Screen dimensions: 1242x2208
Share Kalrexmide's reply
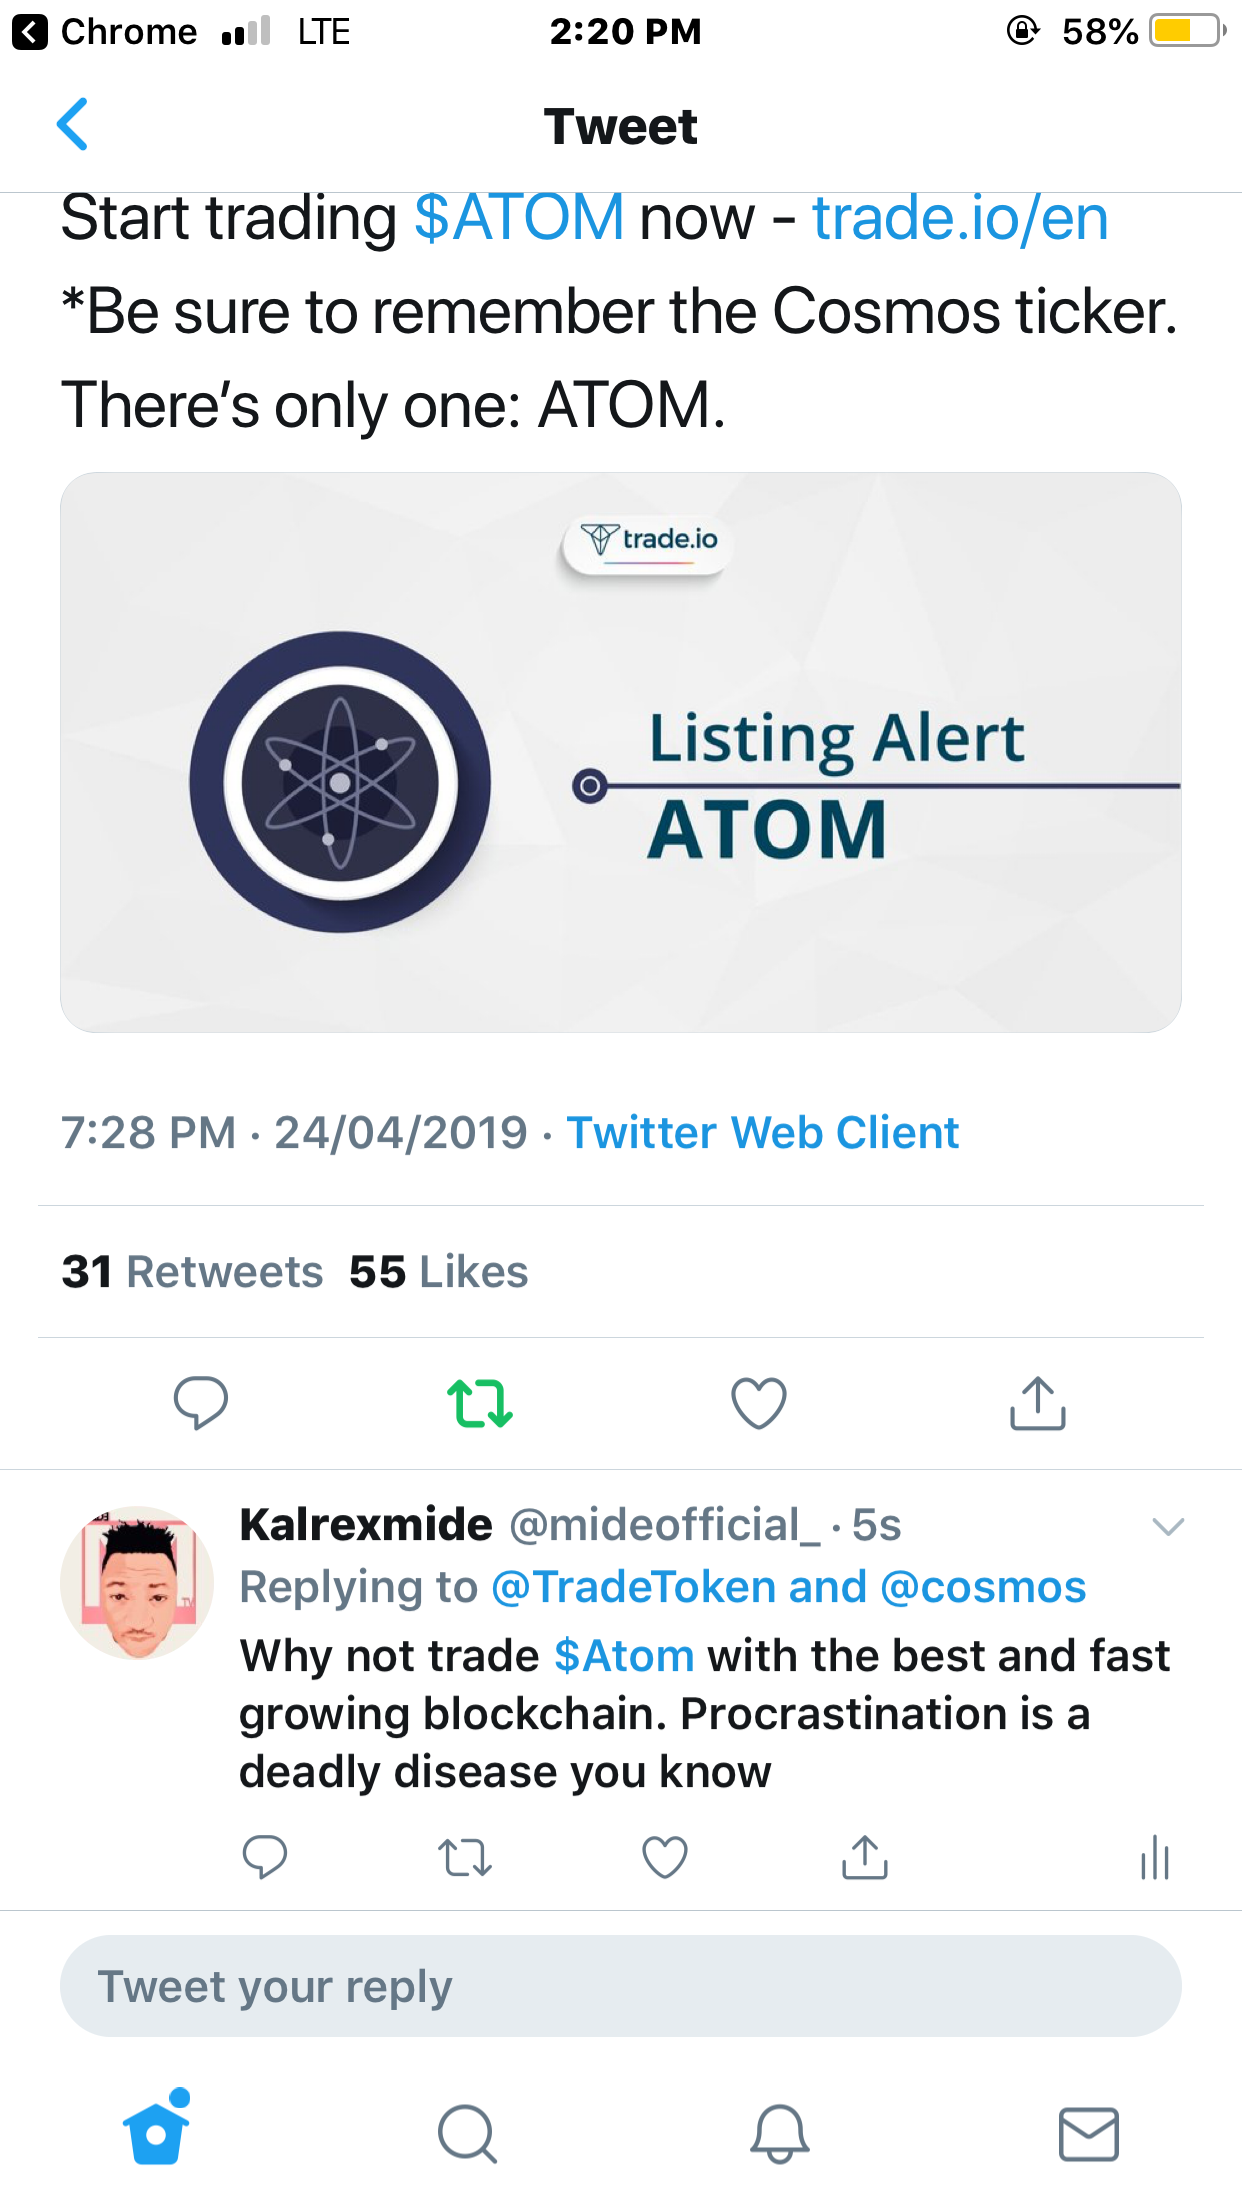[865, 1858]
